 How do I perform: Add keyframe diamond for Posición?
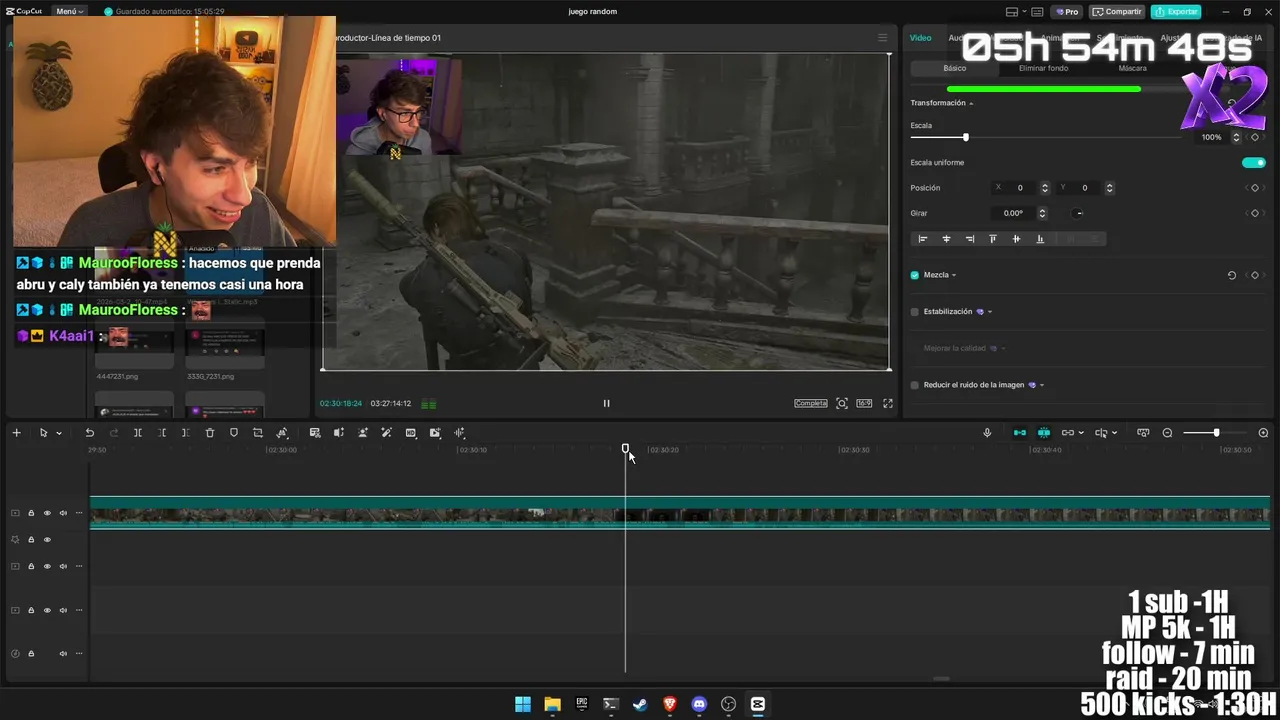click(x=1255, y=188)
